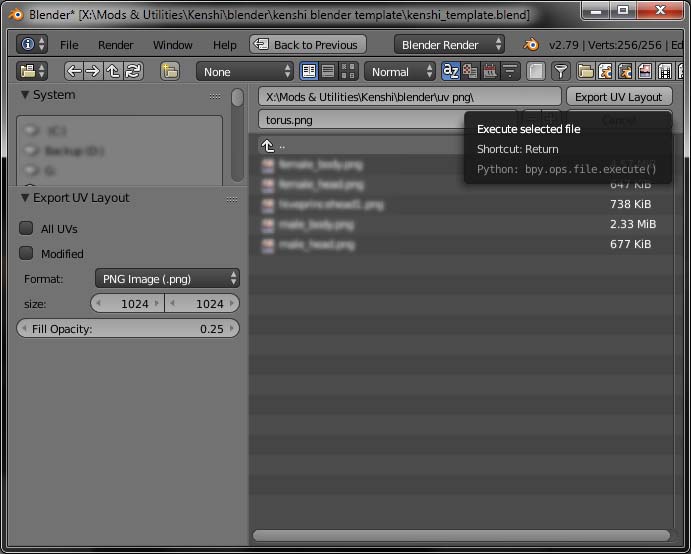This screenshot has width=691, height=554.
Task: Click the second size height field 1024
Action: tap(202, 303)
